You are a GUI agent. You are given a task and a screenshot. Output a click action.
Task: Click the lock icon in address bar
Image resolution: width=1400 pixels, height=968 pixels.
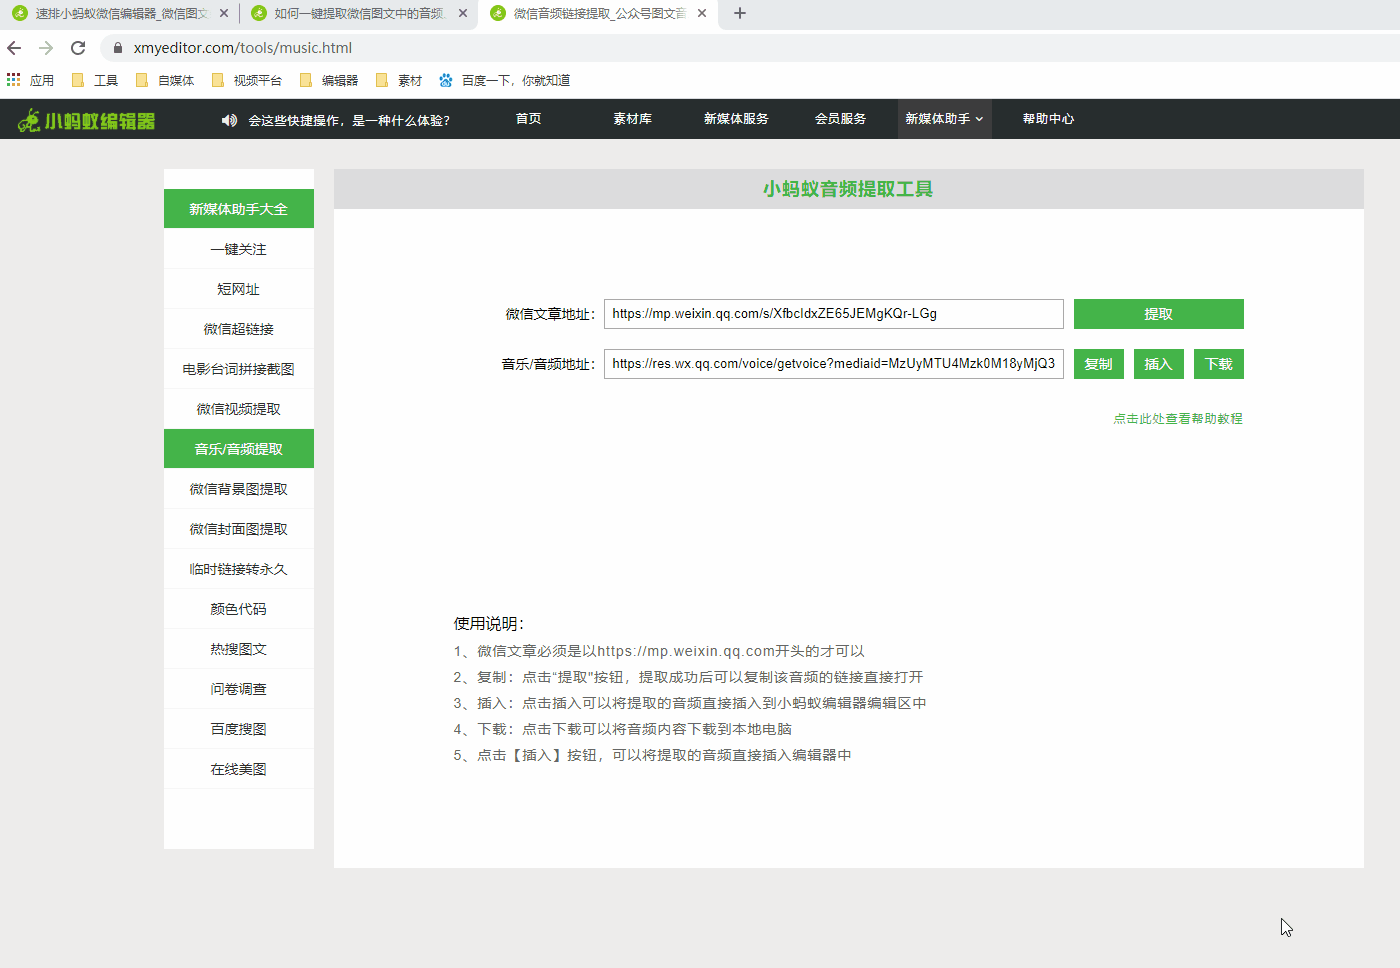[118, 48]
